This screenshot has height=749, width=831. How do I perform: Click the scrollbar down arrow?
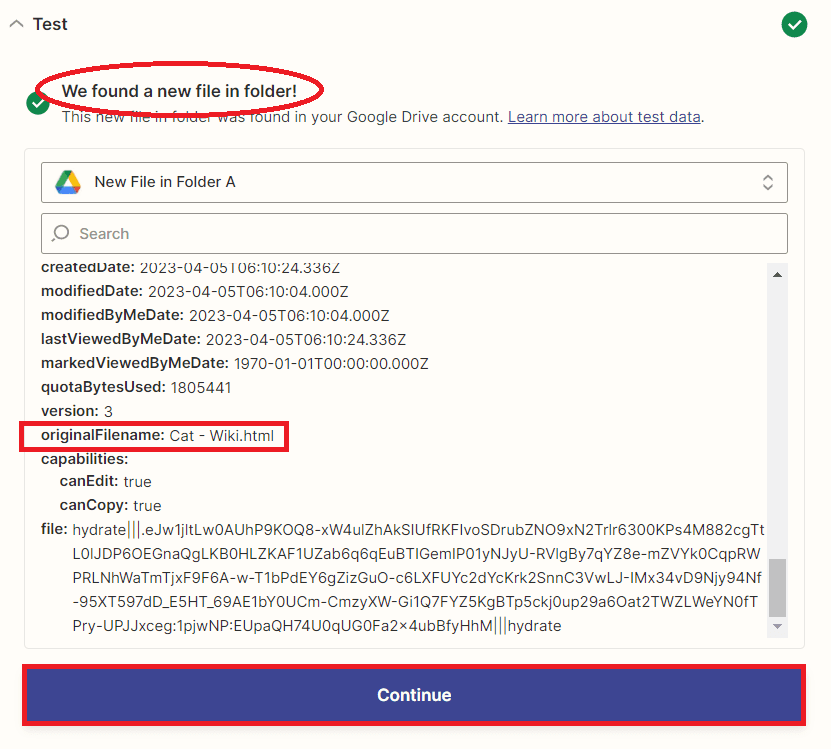coord(777,625)
